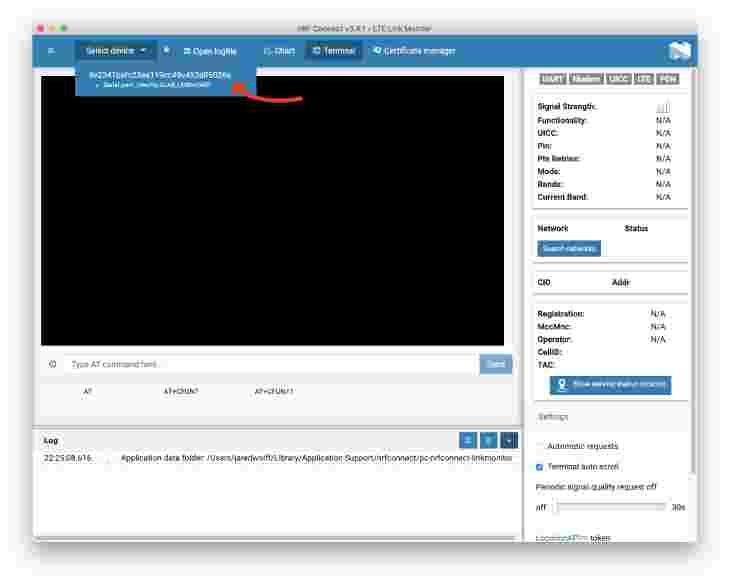730x585 pixels.
Task: Click the Registration label
Action: tap(561, 314)
